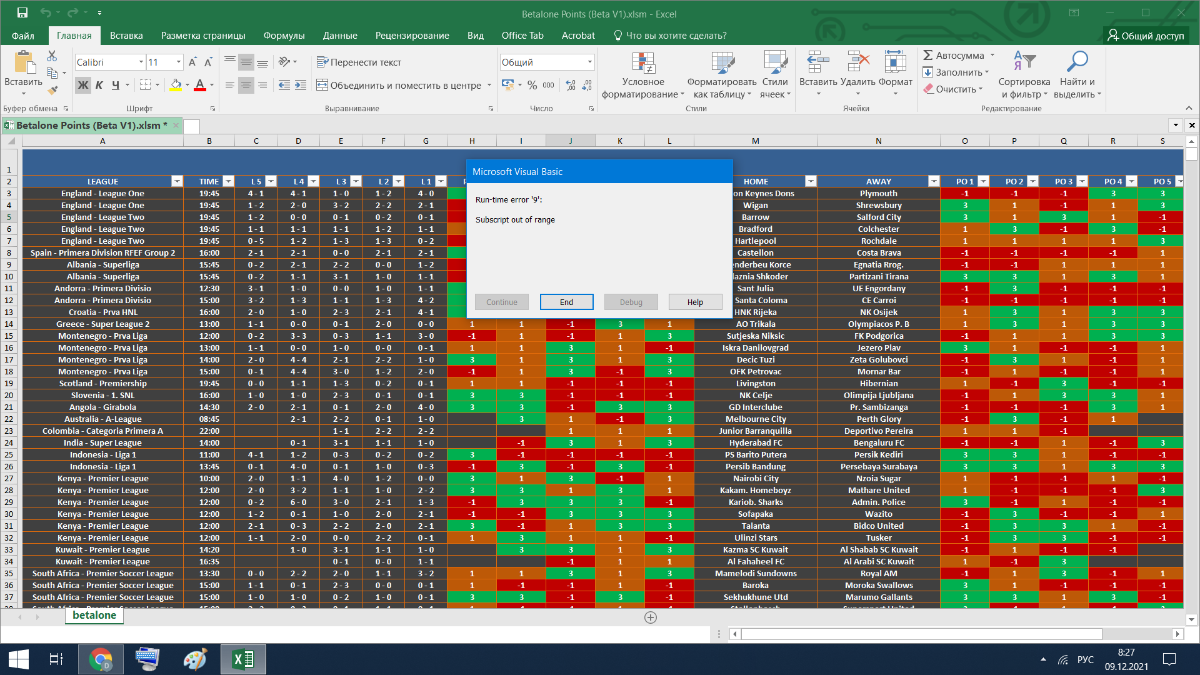Switch to the Формулы ribbon tab
The height and width of the screenshot is (675, 1200).
pos(284,35)
